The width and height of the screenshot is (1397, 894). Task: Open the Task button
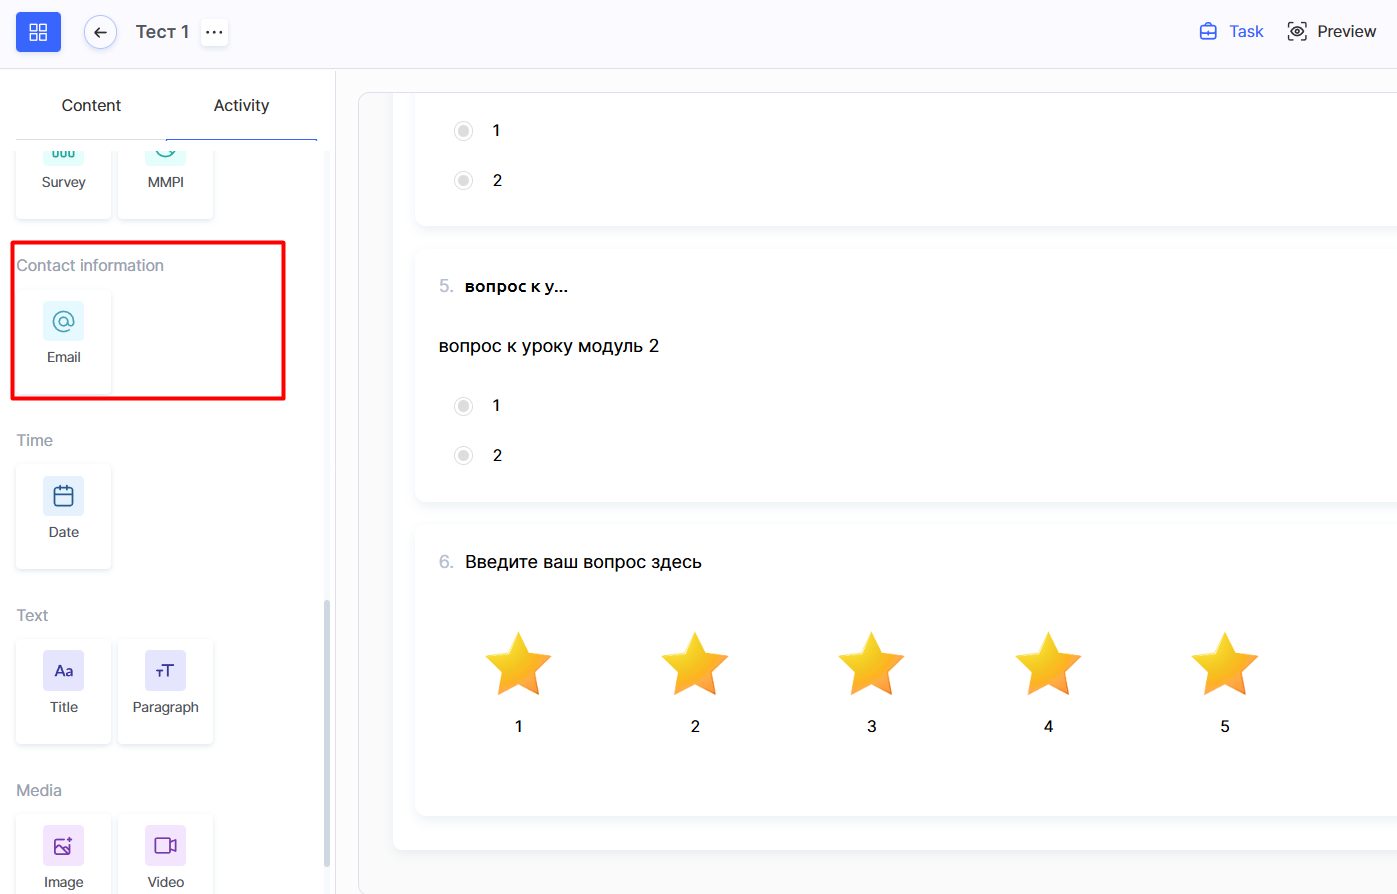point(1231,32)
